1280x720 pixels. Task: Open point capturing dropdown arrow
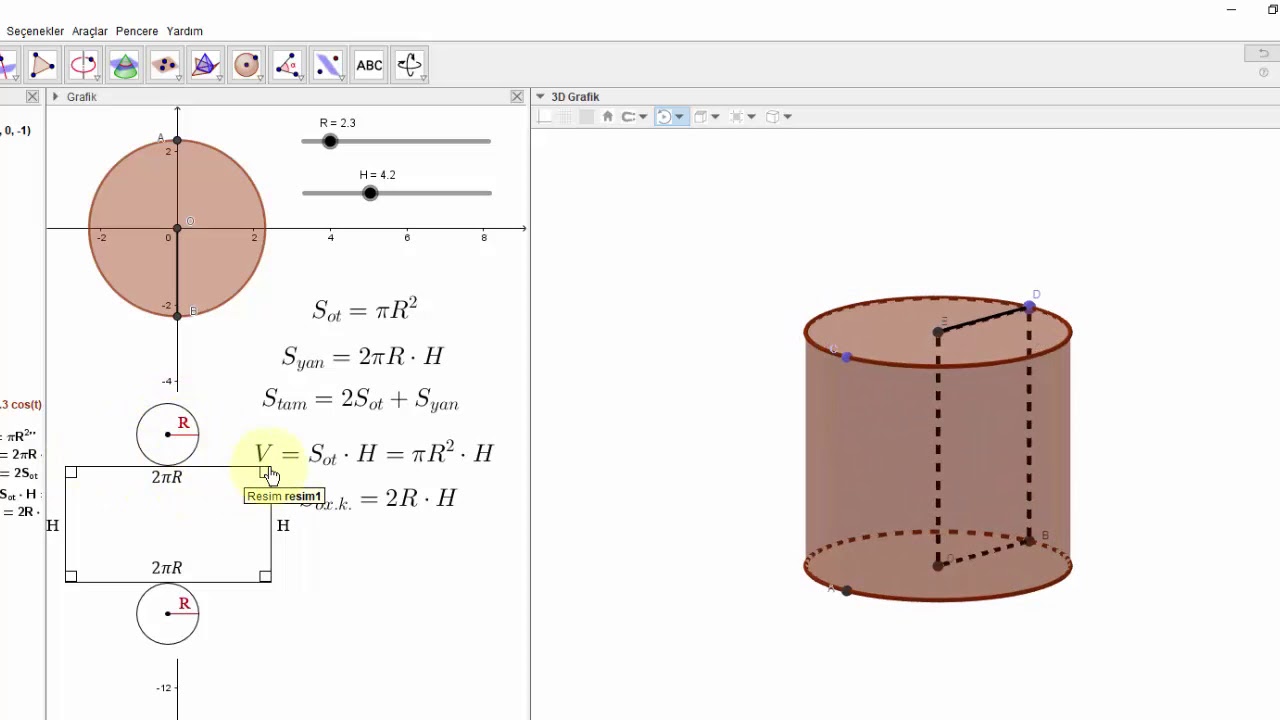coord(643,117)
